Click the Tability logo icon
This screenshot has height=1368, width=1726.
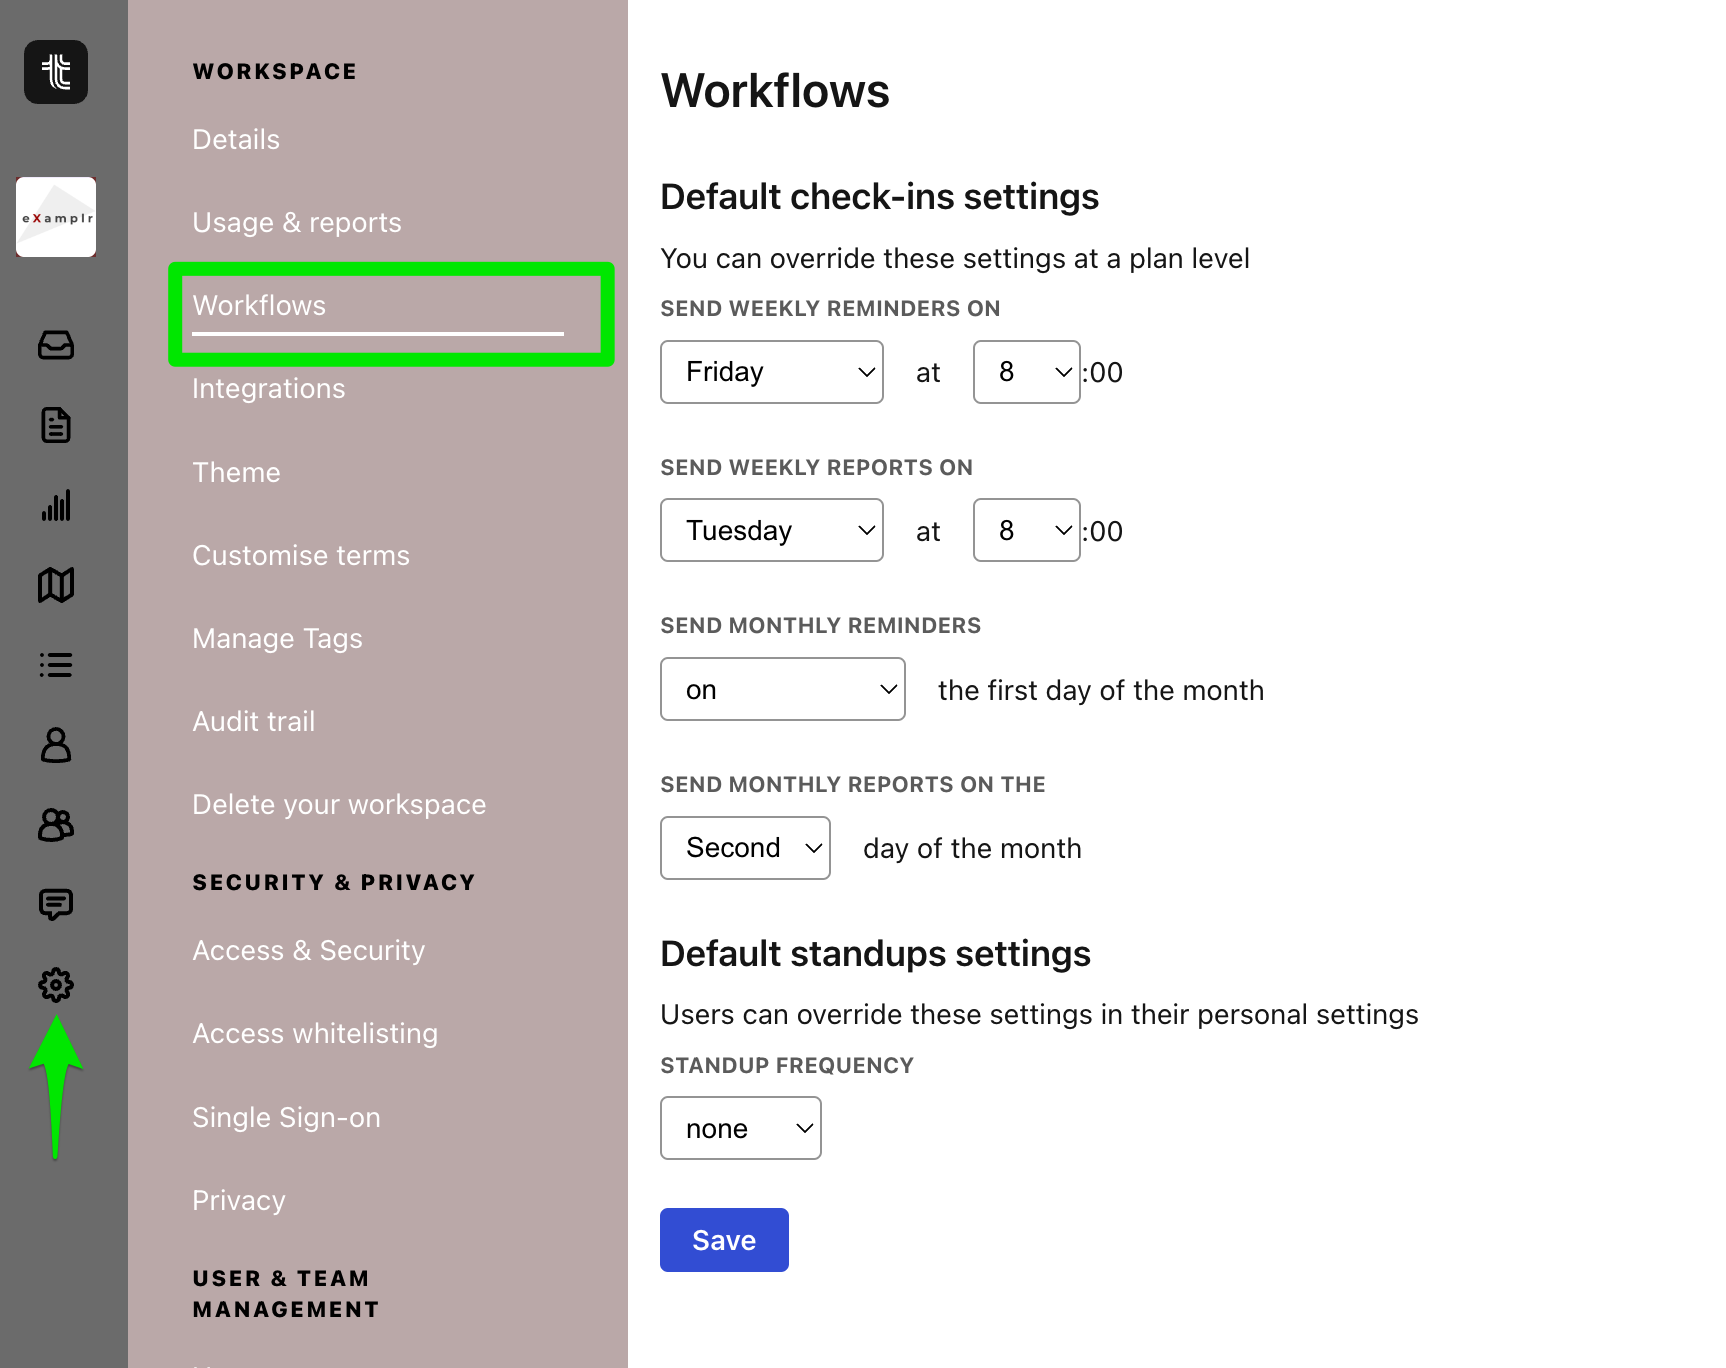tap(56, 72)
